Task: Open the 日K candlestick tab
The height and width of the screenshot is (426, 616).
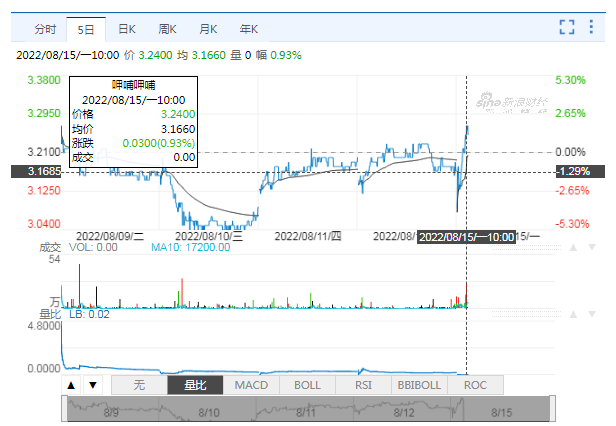Action: pyautogui.click(x=127, y=30)
